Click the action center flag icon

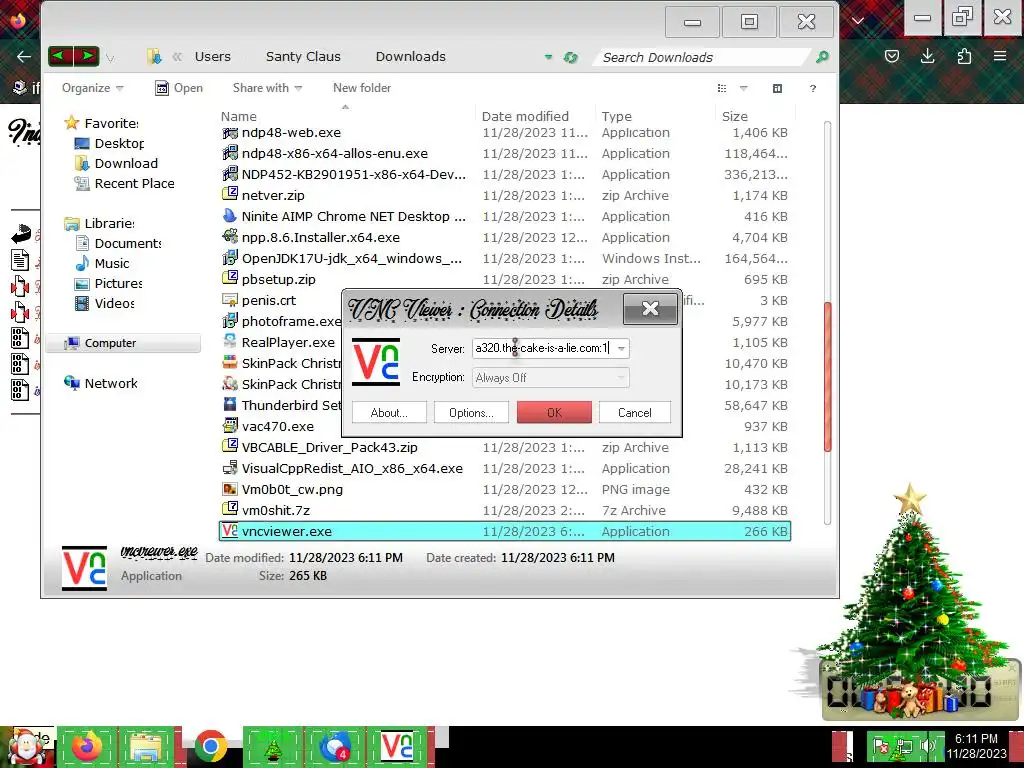[882, 746]
